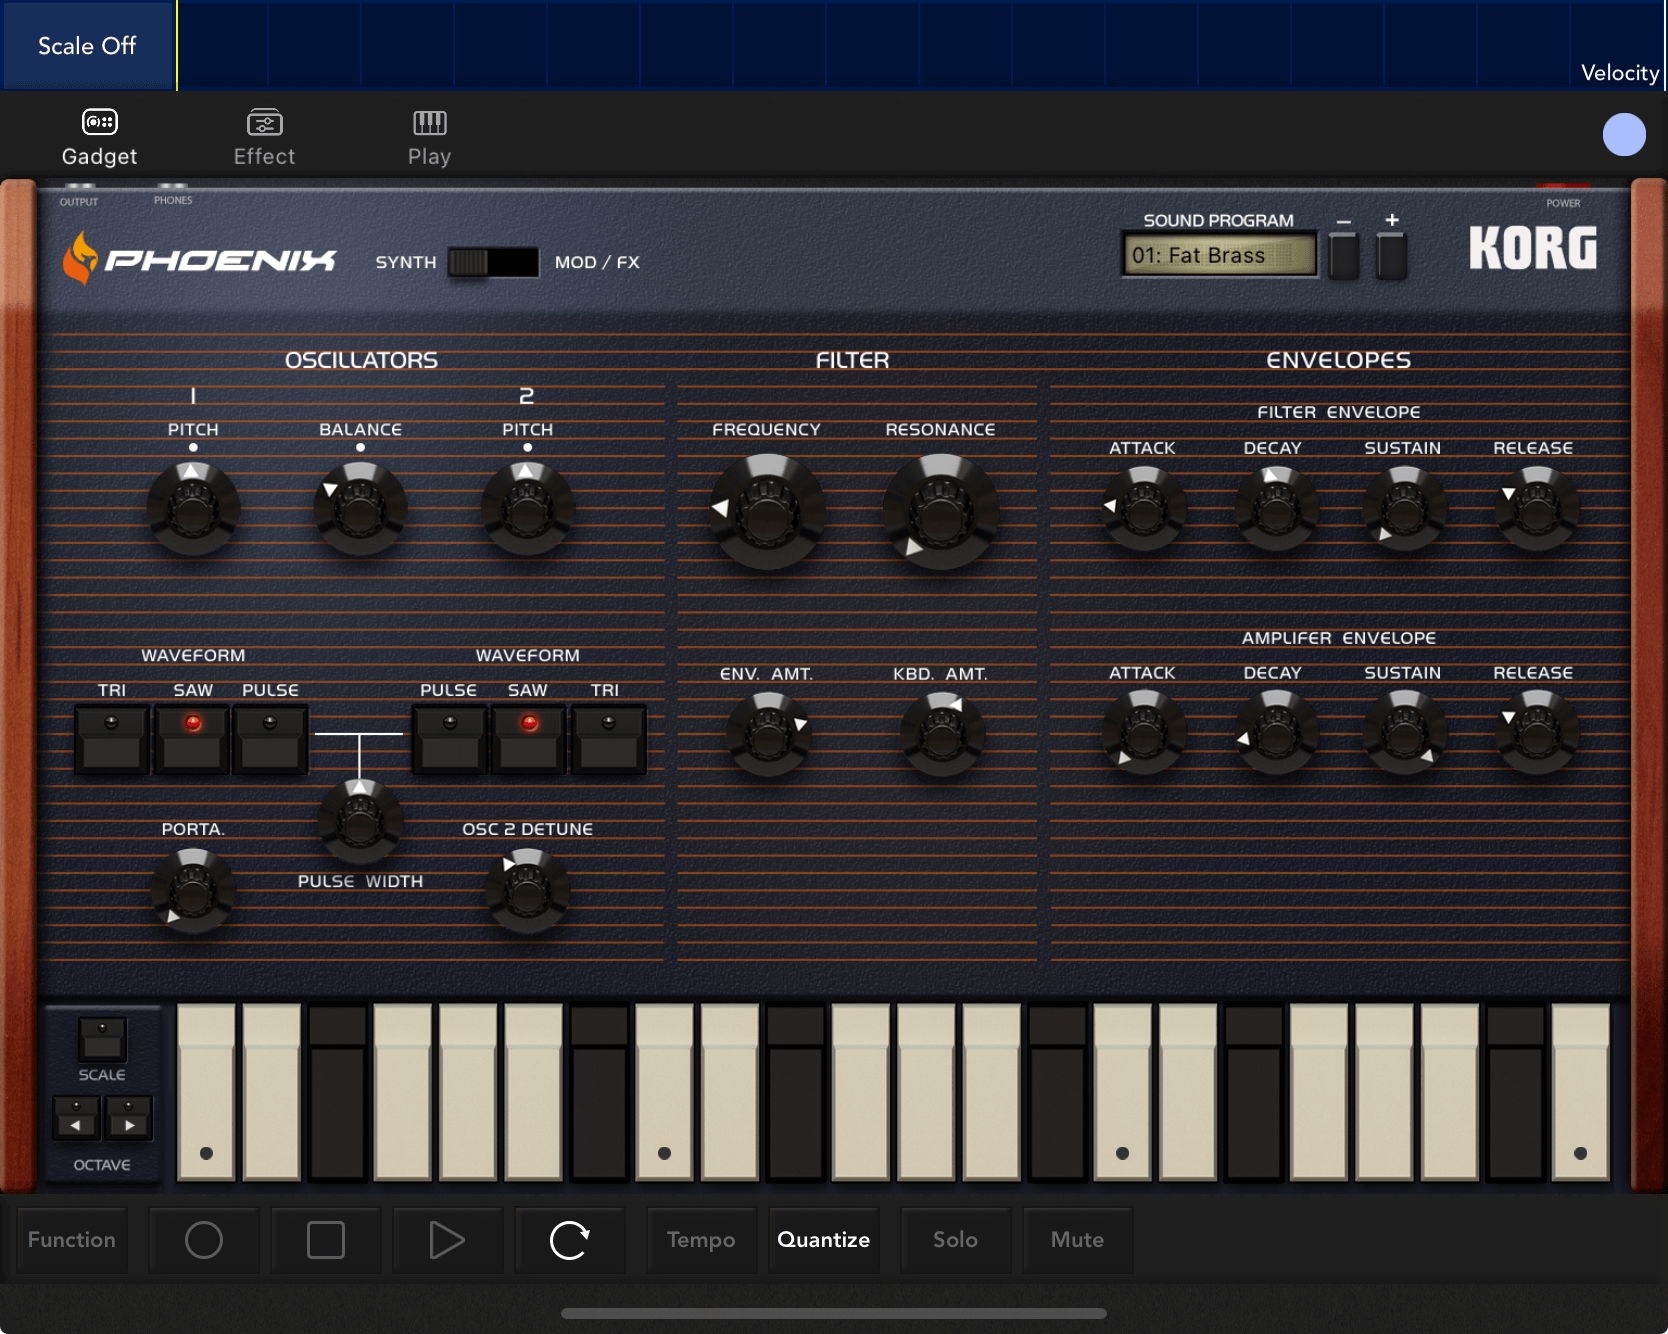Viewport: 1668px width, 1334px height.
Task: Click the ENV. AMT. knob
Action: click(x=768, y=734)
